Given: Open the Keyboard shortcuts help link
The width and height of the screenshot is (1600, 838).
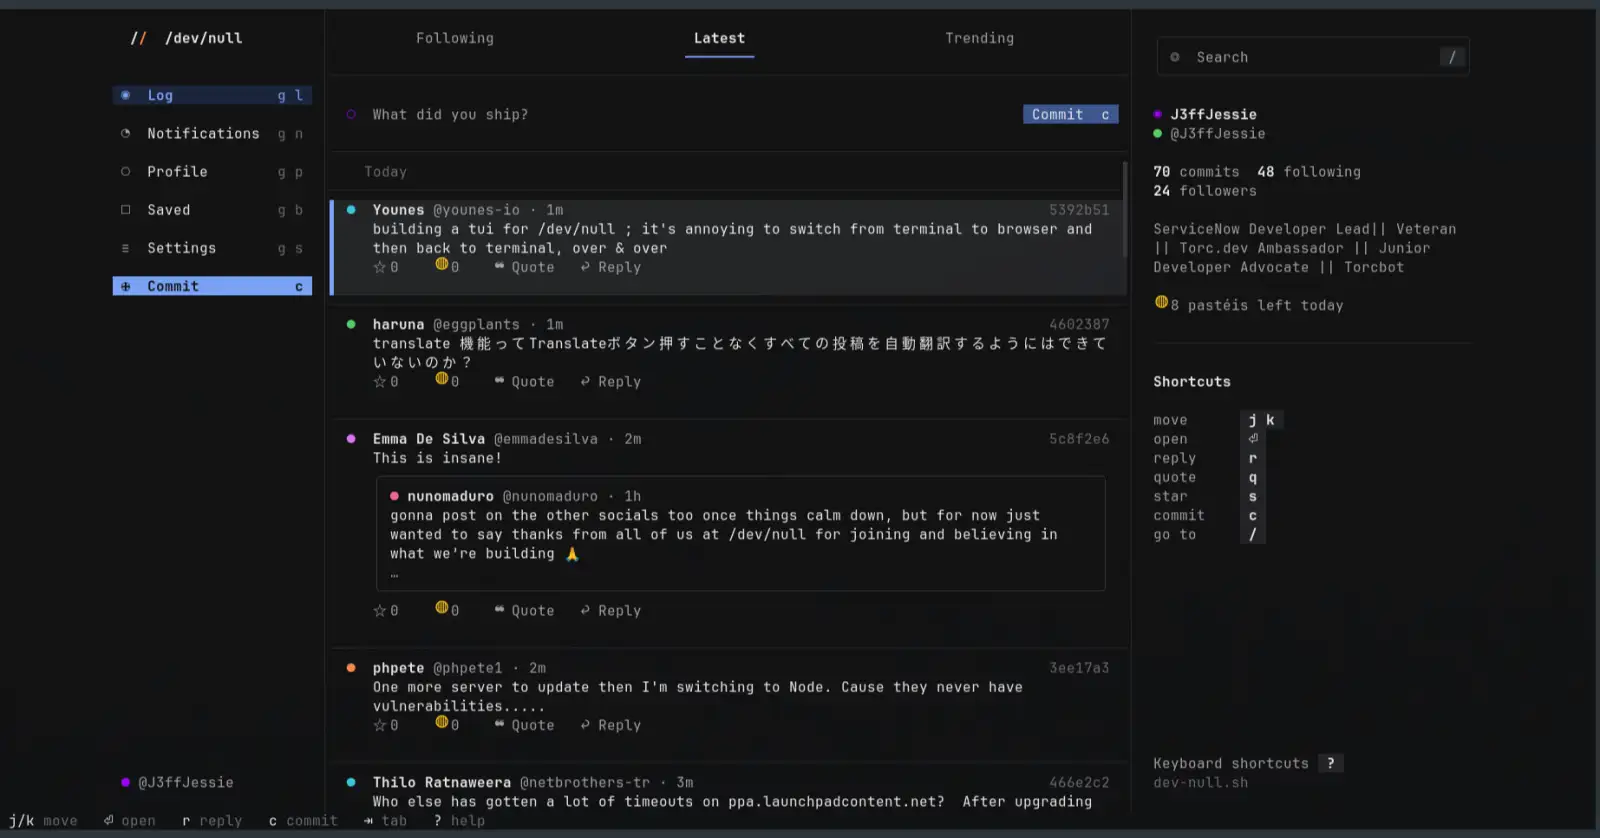Looking at the screenshot, I should tap(1248, 763).
